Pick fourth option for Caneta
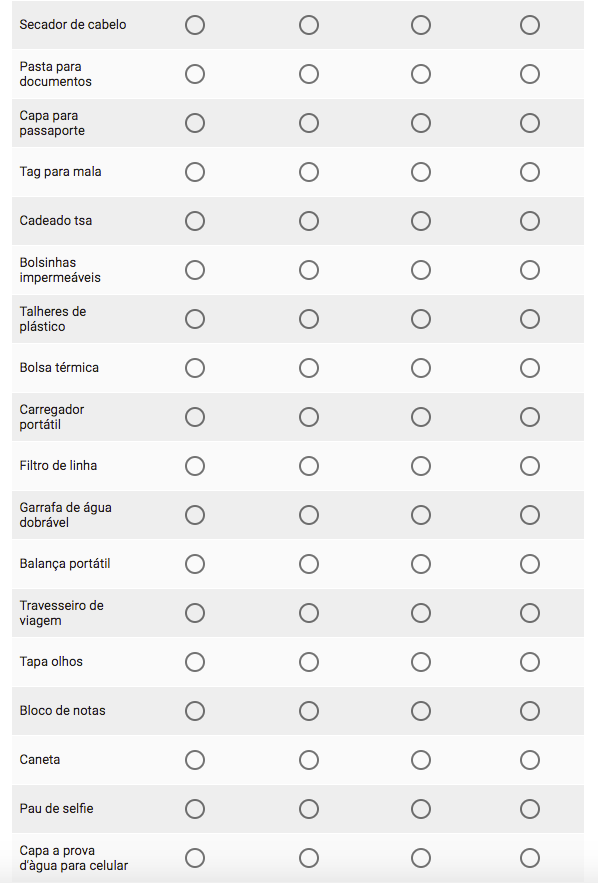 point(530,760)
